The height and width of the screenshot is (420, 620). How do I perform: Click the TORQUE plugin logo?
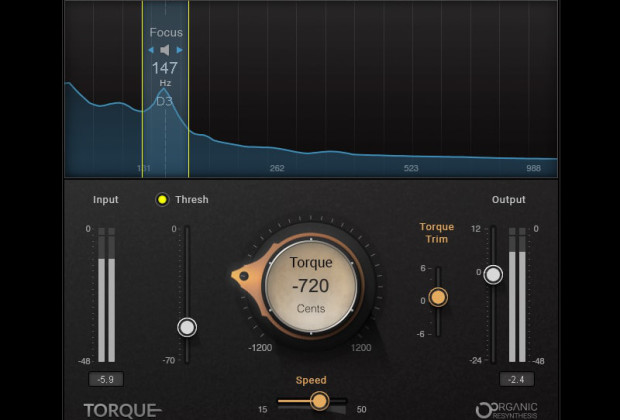(x=123, y=411)
